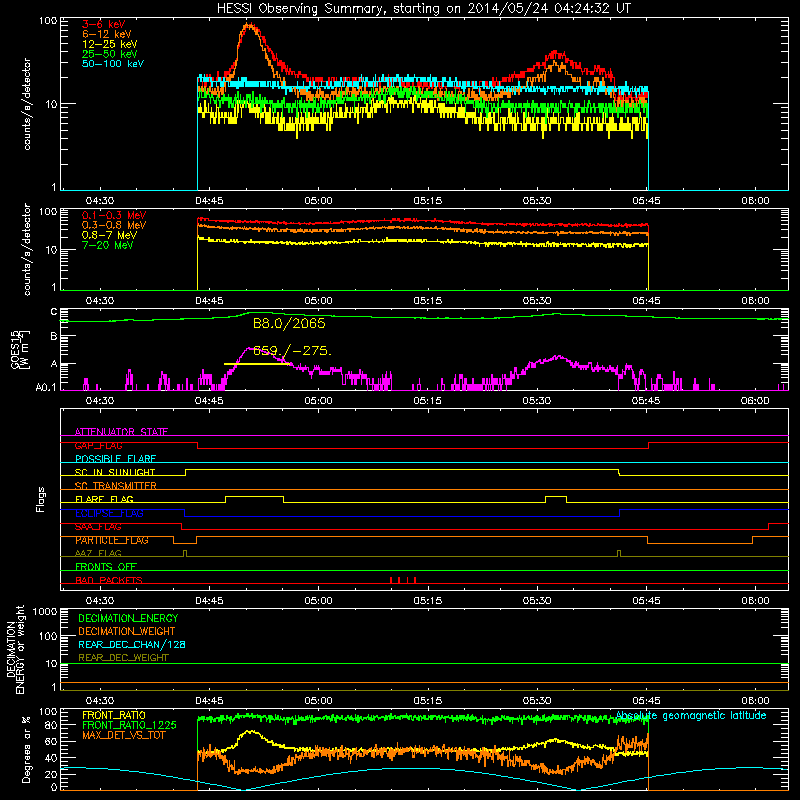Select the FRONTS_OFF flag label
Viewport: 800px width, 800px height.
(x=106, y=566)
